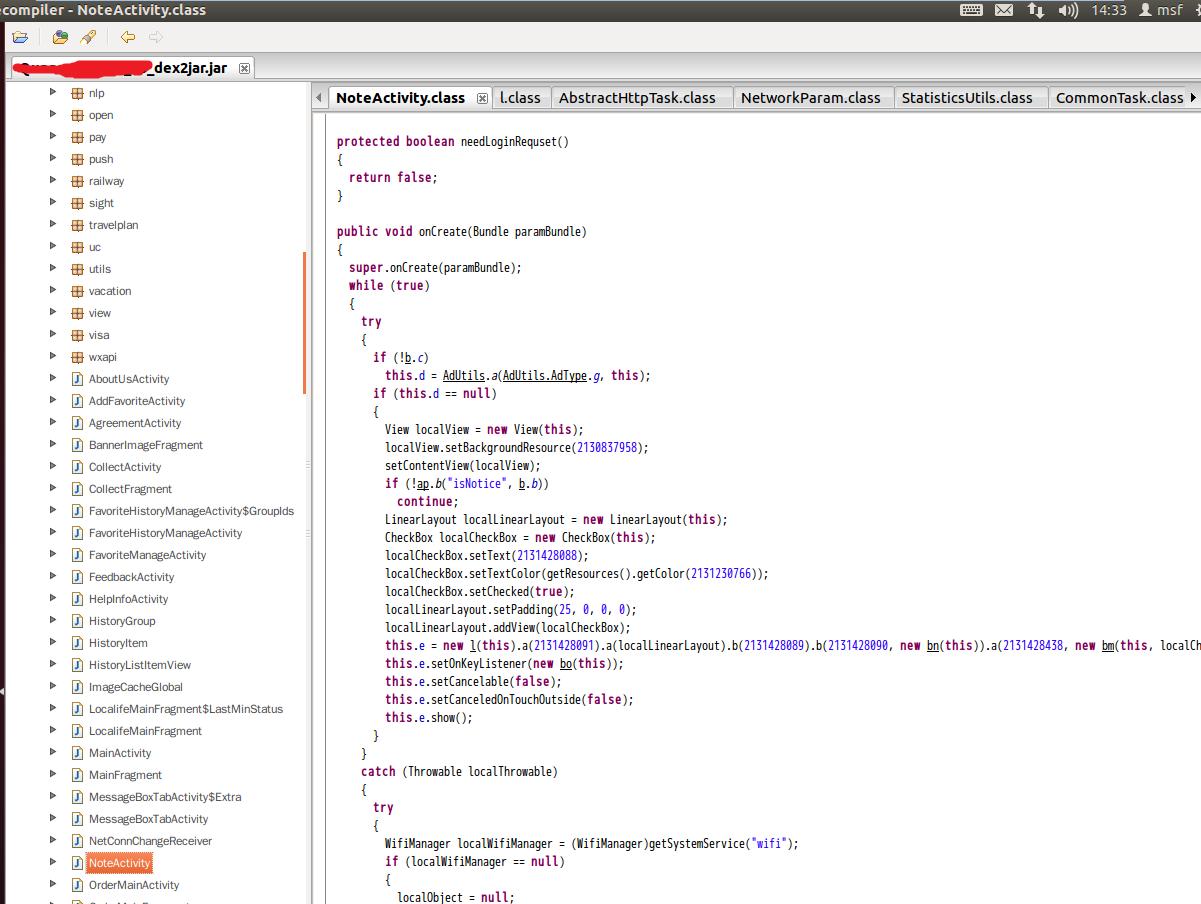Switch to AbstractHttpTask.class tab
This screenshot has height=904, width=1201.
[637, 98]
